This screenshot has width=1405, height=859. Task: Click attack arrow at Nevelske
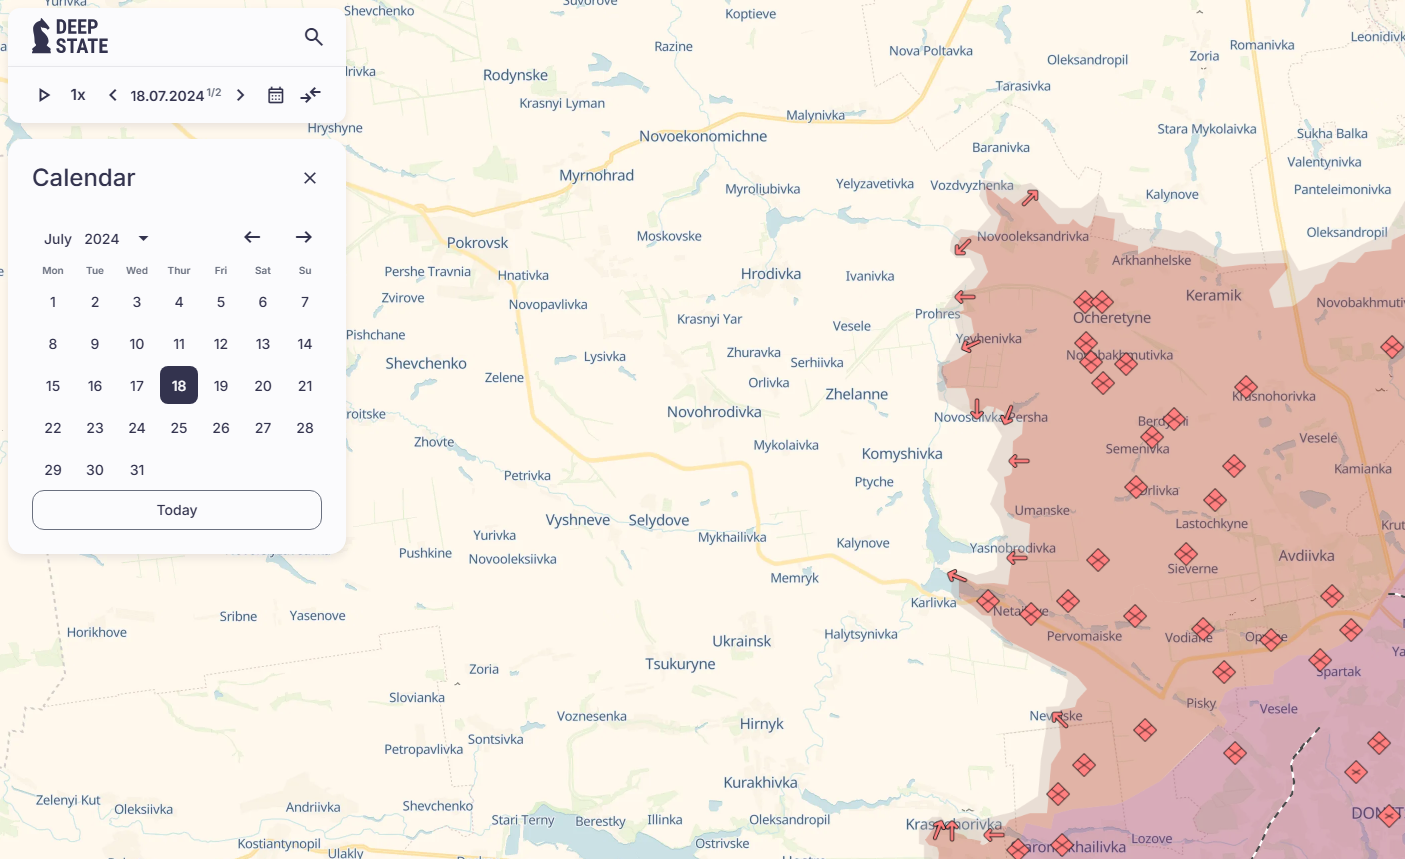coord(1059,718)
